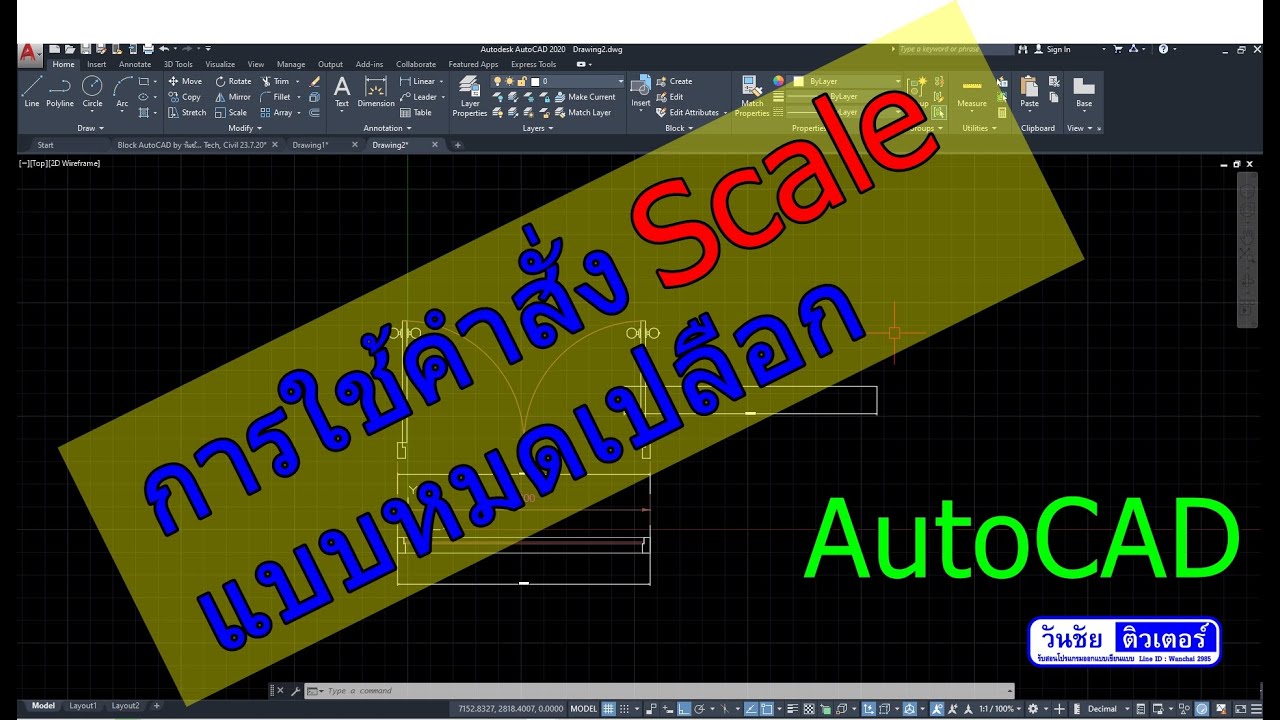This screenshot has width=1280, height=720.
Task: Activate the Move command
Action: coord(184,81)
